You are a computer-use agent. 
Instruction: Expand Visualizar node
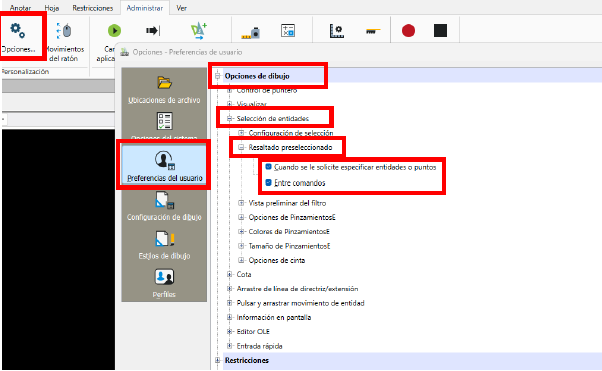point(230,104)
